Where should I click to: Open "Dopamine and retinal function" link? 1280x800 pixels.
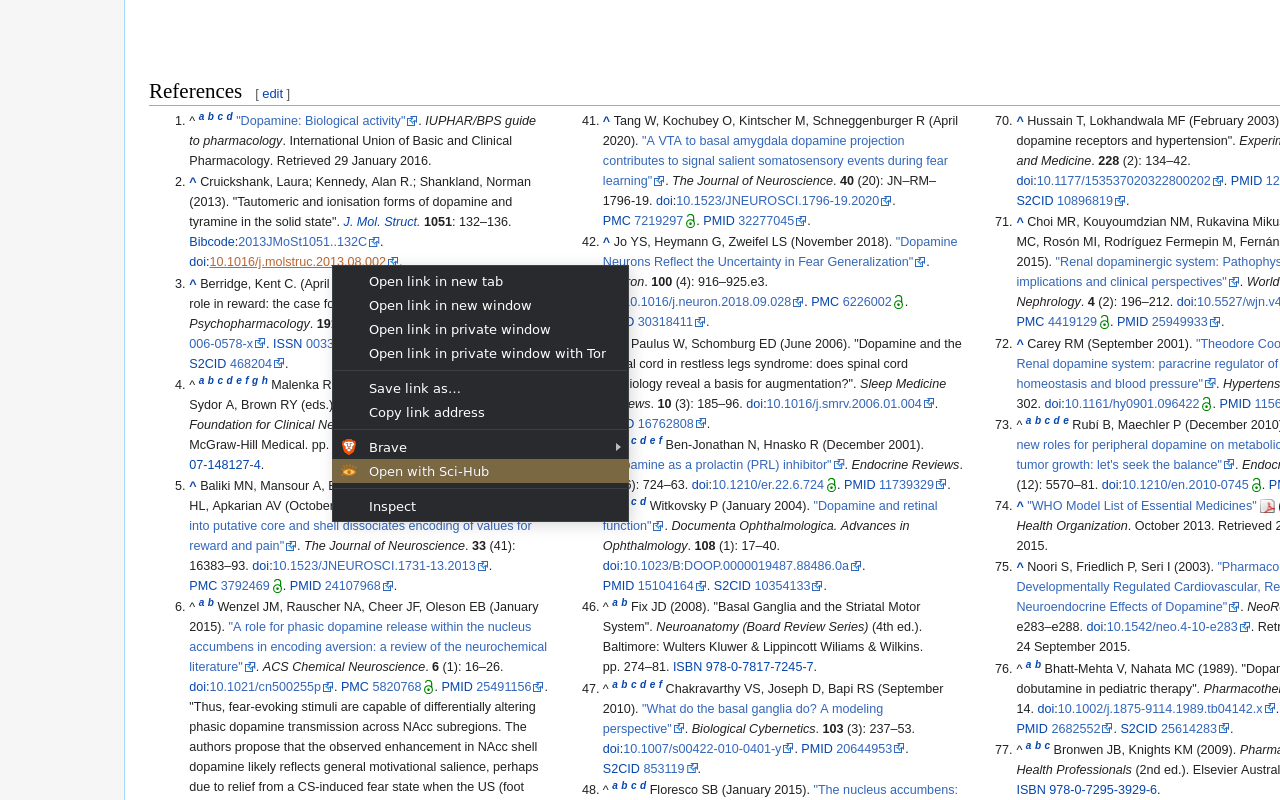pyautogui.click(x=770, y=516)
